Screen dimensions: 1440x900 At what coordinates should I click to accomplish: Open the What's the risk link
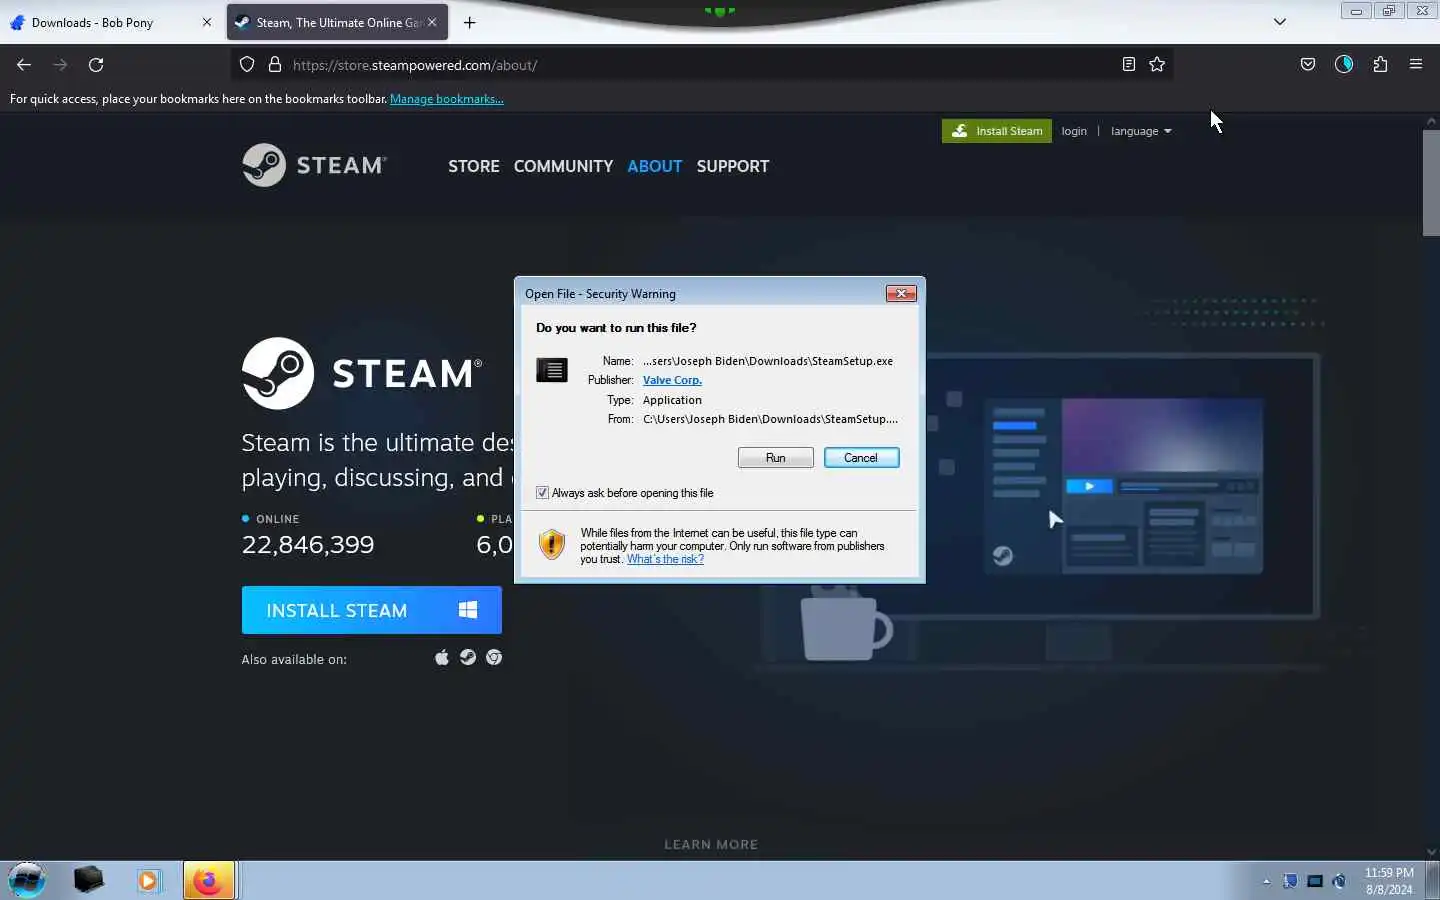pos(665,559)
